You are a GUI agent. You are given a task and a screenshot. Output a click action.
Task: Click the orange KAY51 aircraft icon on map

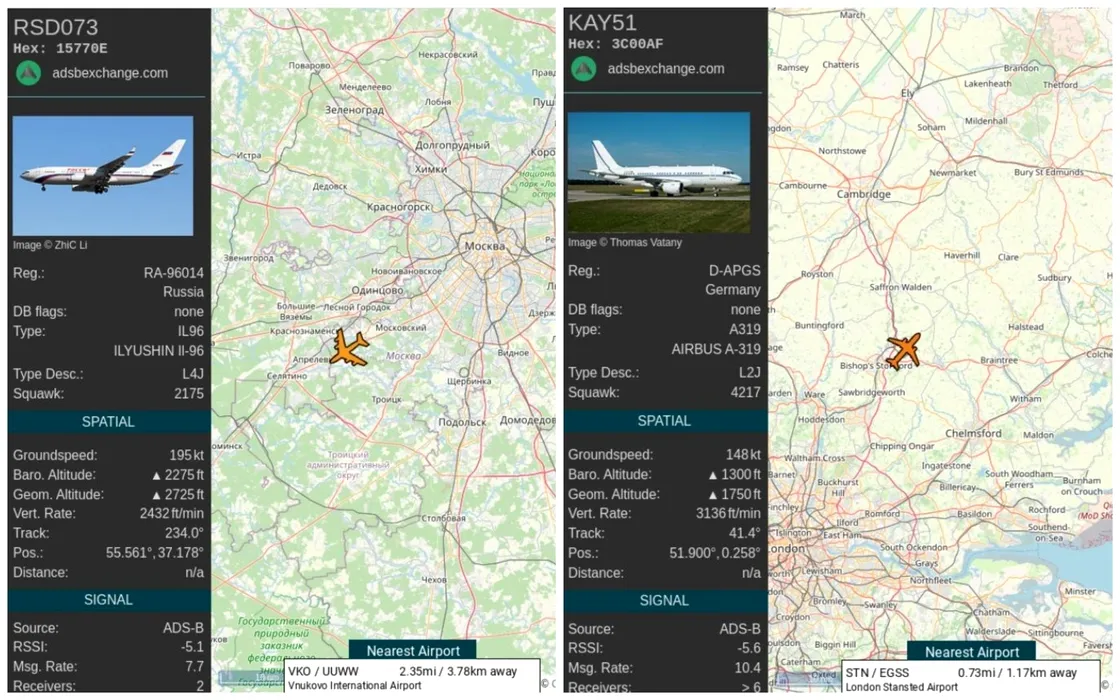click(x=904, y=351)
